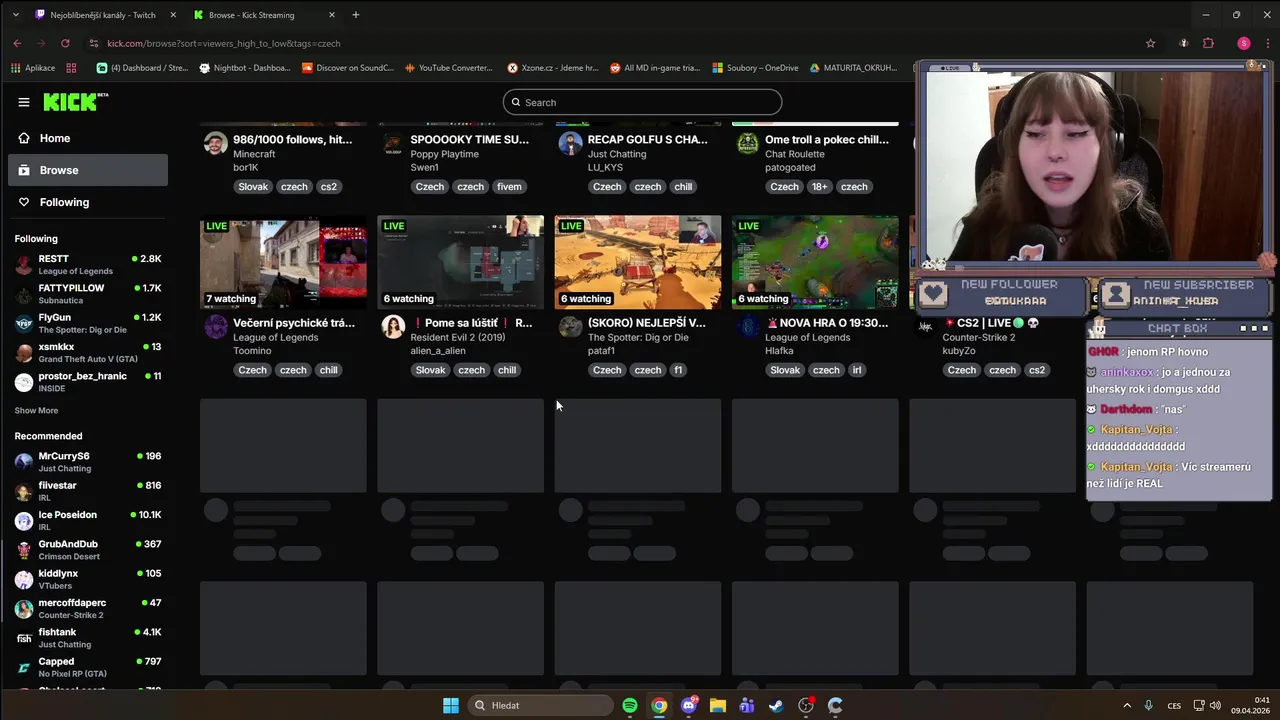1280x720 pixels.
Task: Click alien_a_alien streamer avatar
Action: [393, 327]
